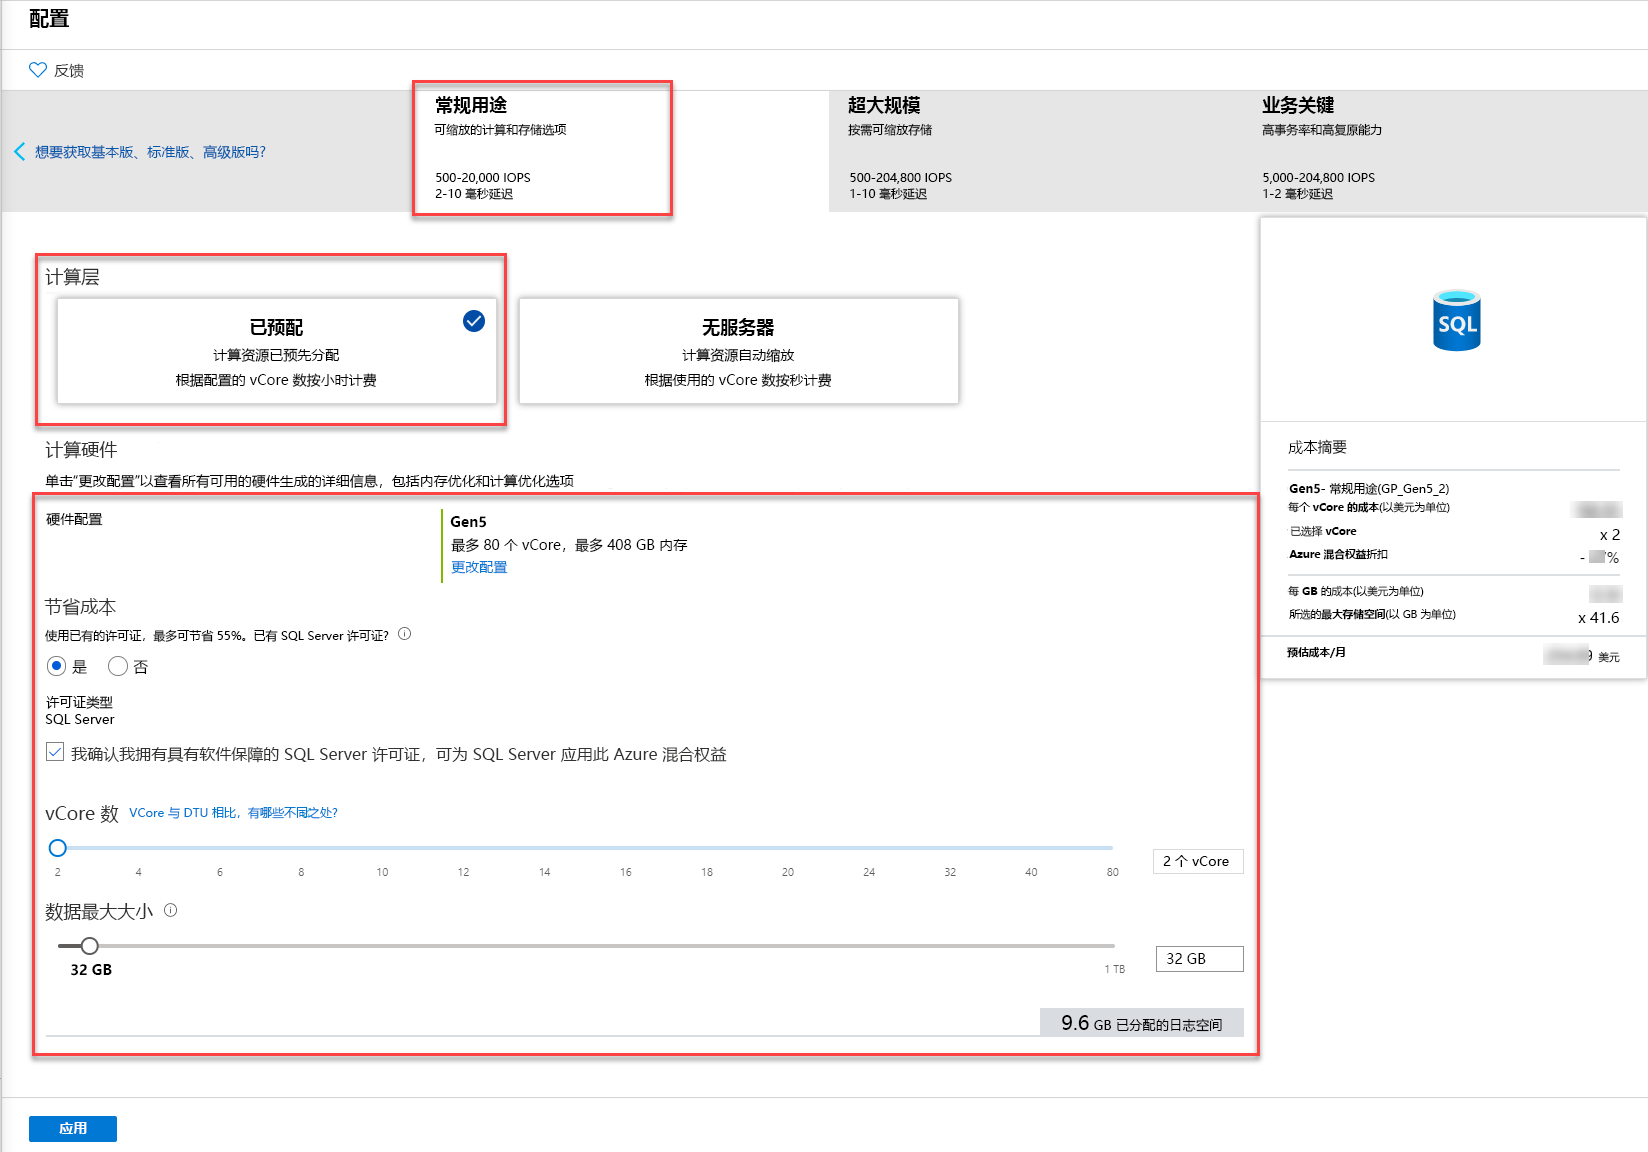Click the 许可证类型 label
This screenshot has height=1152, width=1648.
[x=79, y=702]
